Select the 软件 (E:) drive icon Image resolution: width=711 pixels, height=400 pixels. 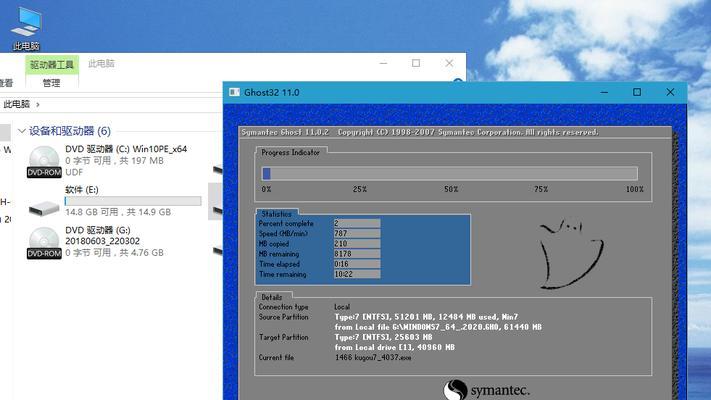pyautogui.click(x=44, y=208)
